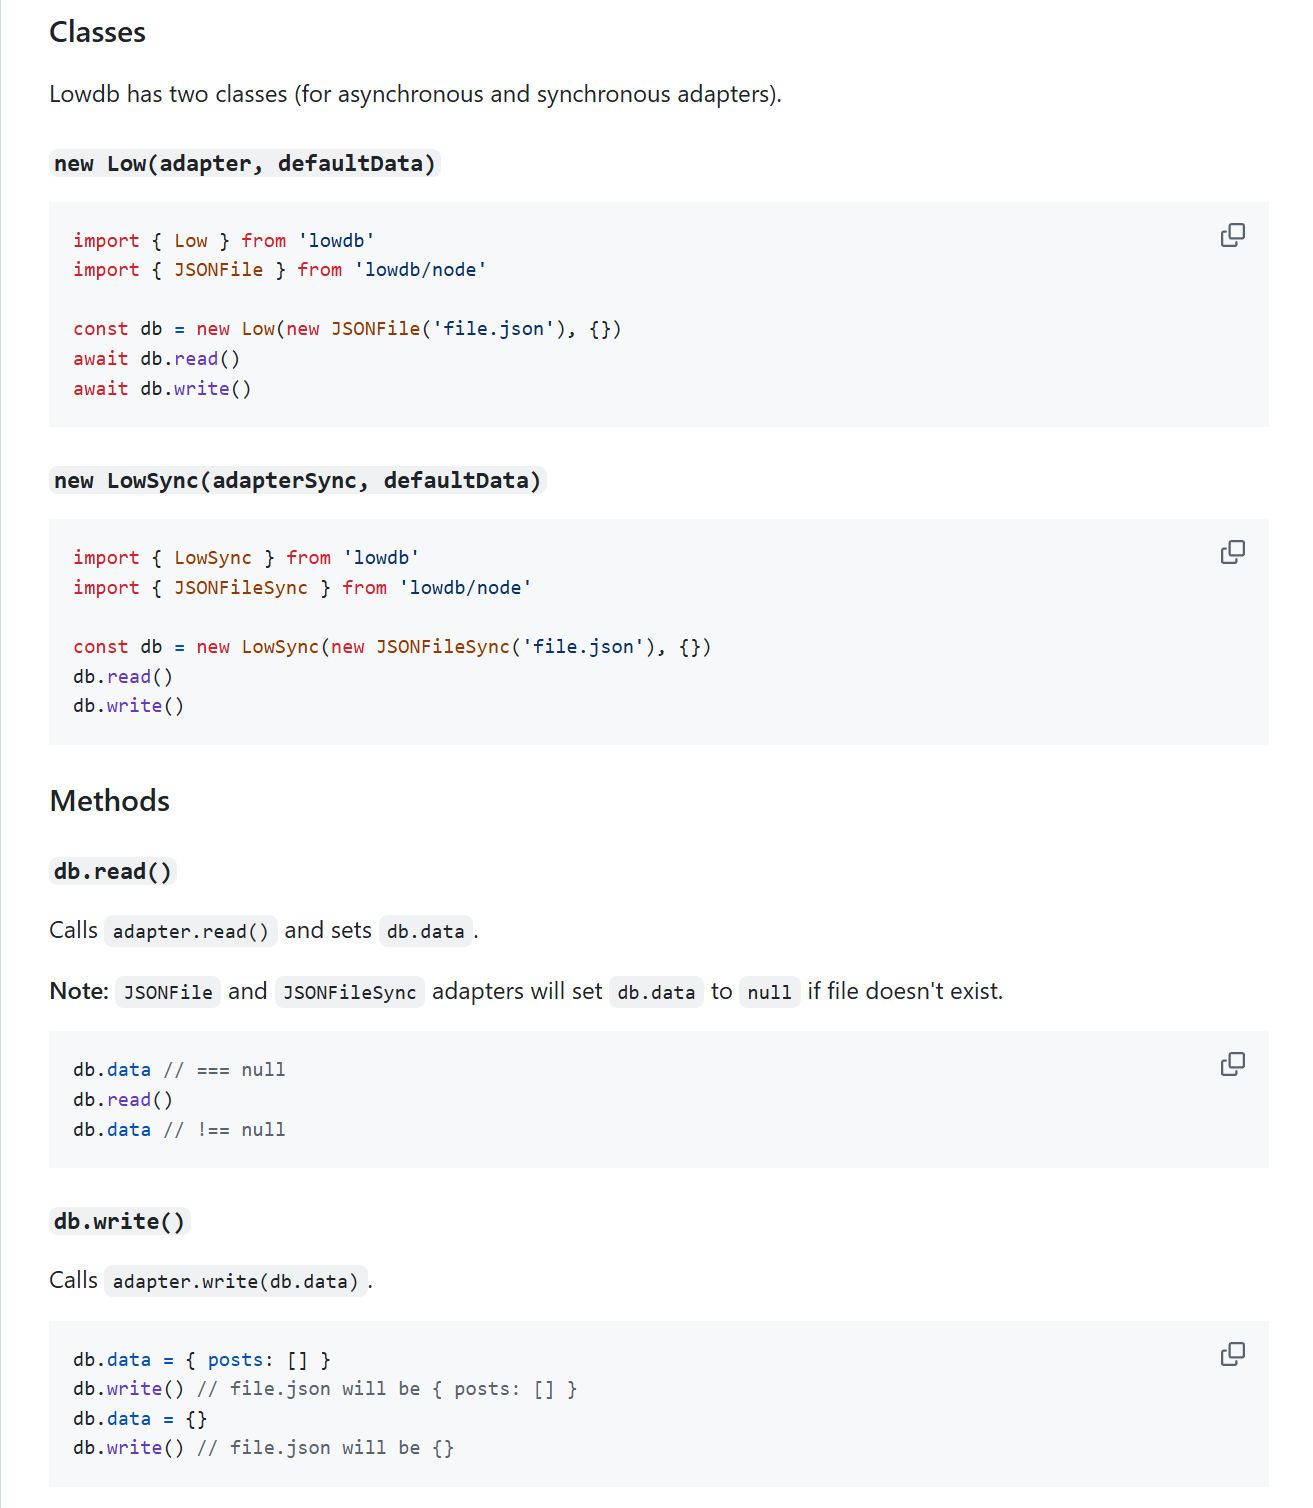Copy the db.write() posts example code
The height and width of the screenshot is (1508, 1313).
tap(1232, 1354)
